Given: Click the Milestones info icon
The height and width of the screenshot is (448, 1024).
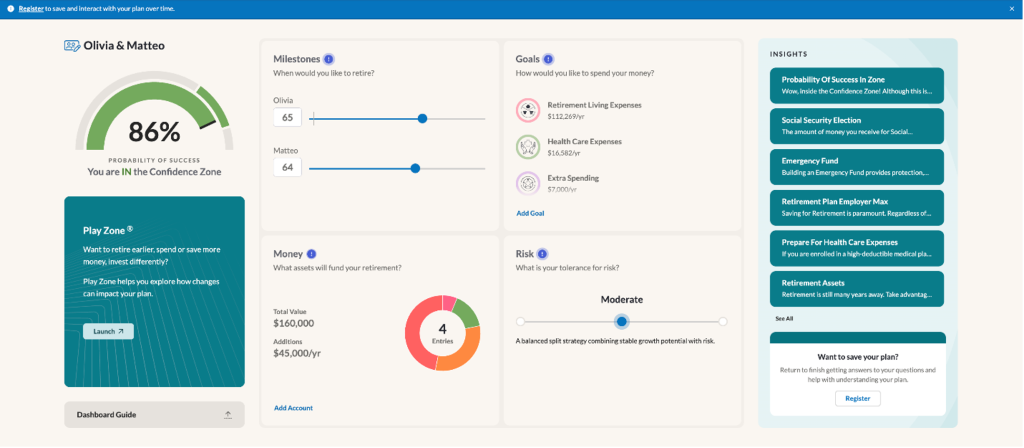Looking at the screenshot, I should [x=329, y=59].
